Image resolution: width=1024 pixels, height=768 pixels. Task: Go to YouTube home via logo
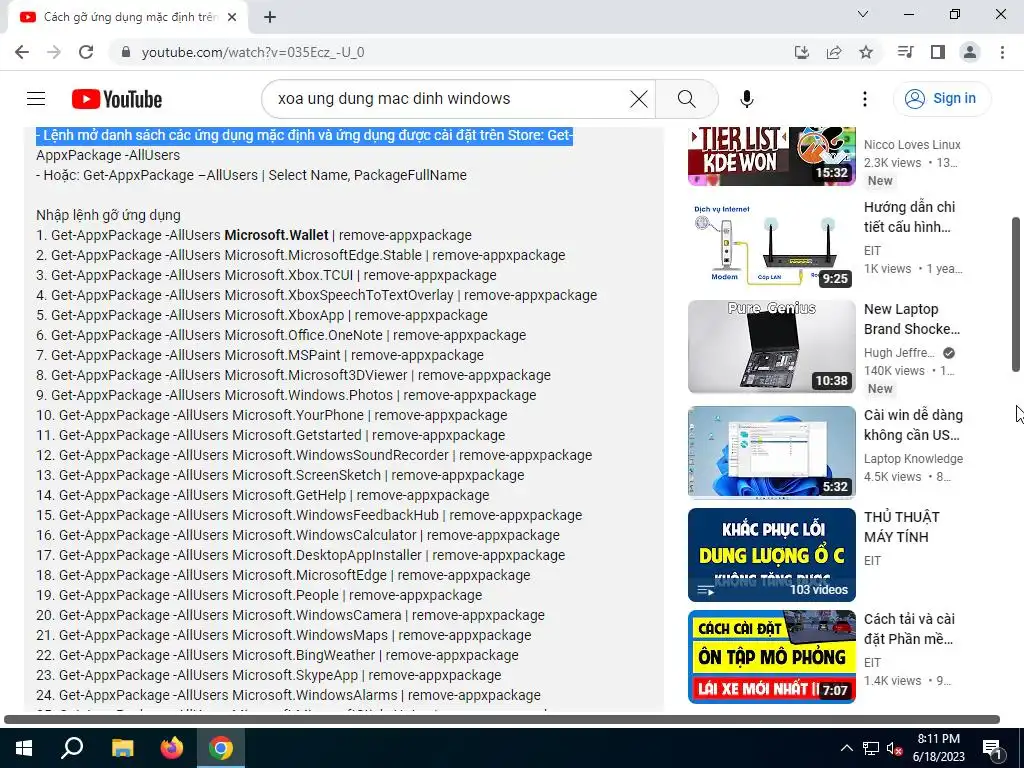click(117, 99)
